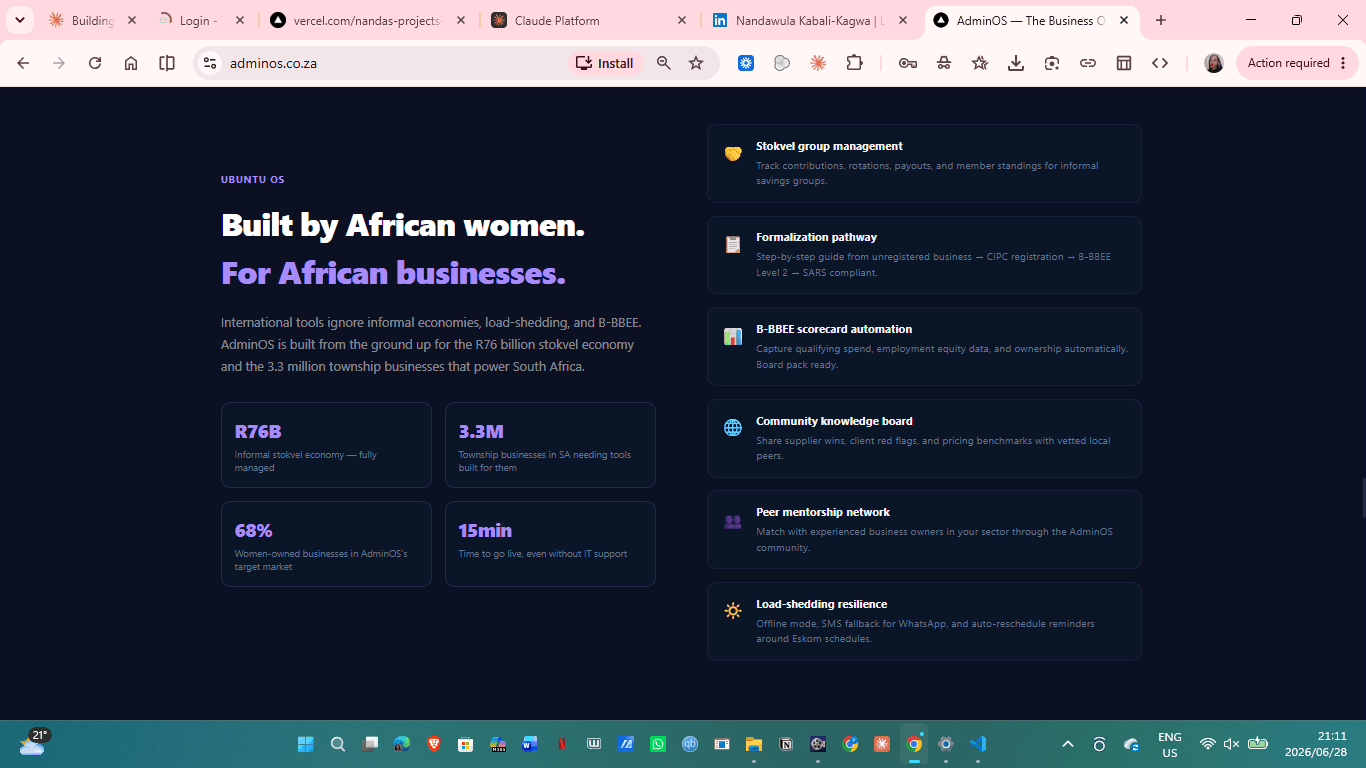Image resolution: width=1366 pixels, height=768 pixels.
Task: Open File Explorer from the taskbar
Action: [x=754, y=744]
